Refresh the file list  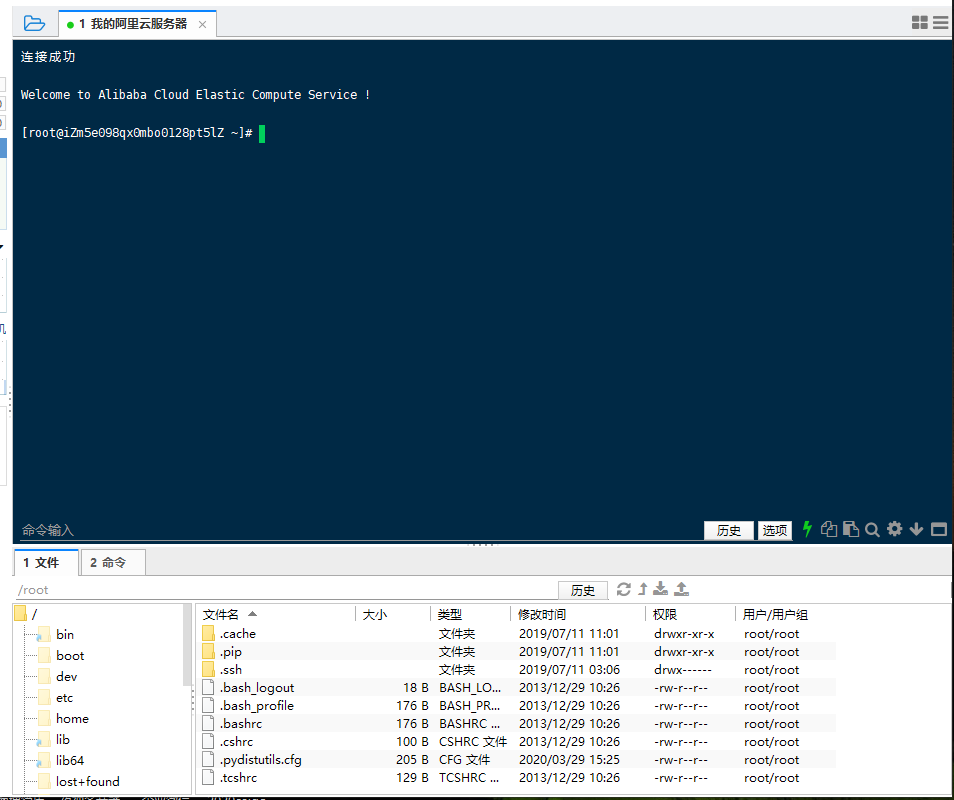click(624, 589)
